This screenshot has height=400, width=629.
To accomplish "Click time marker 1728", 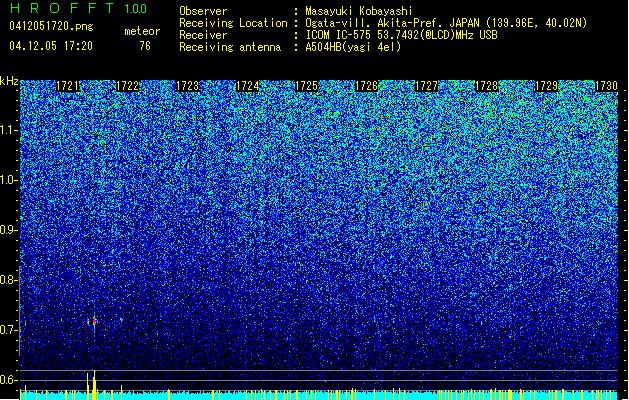I will 487,86.
